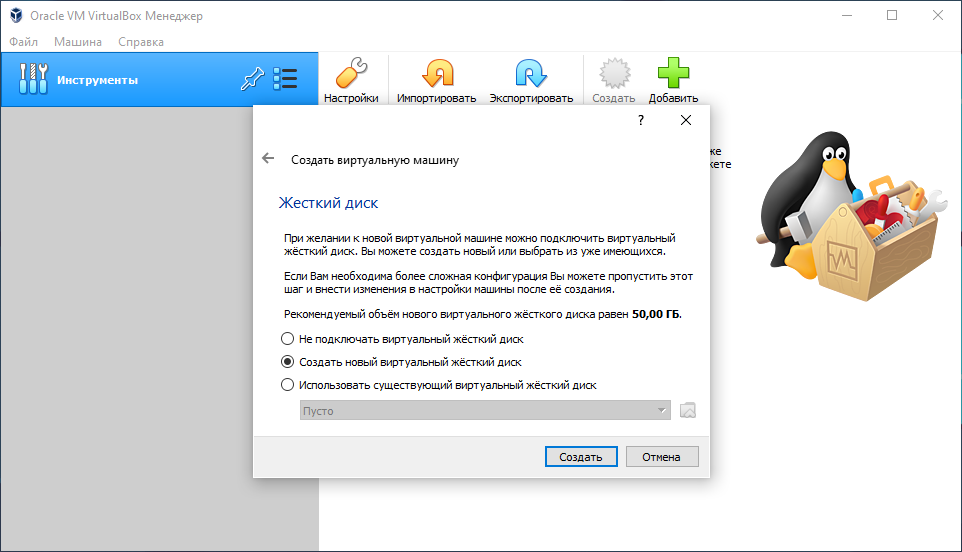
Task: Open Настройки wrench toolbar icon
Action: pyautogui.click(x=351, y=73)
